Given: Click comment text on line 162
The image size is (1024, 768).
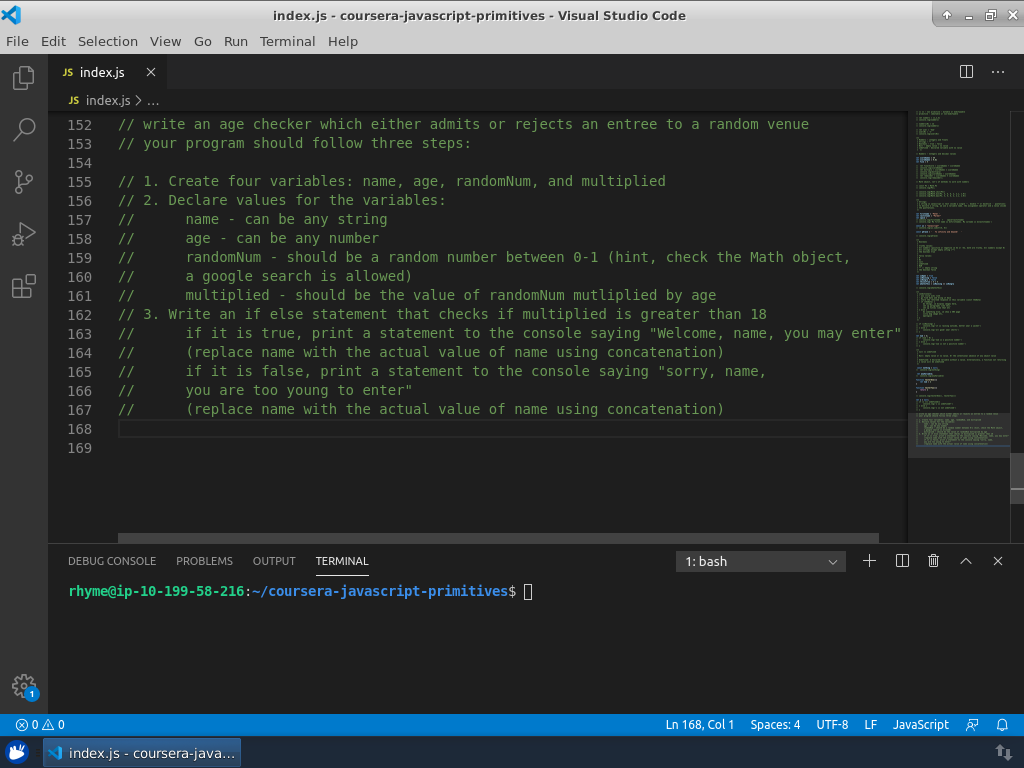Looking at the screenshot, I should (442, 314).
